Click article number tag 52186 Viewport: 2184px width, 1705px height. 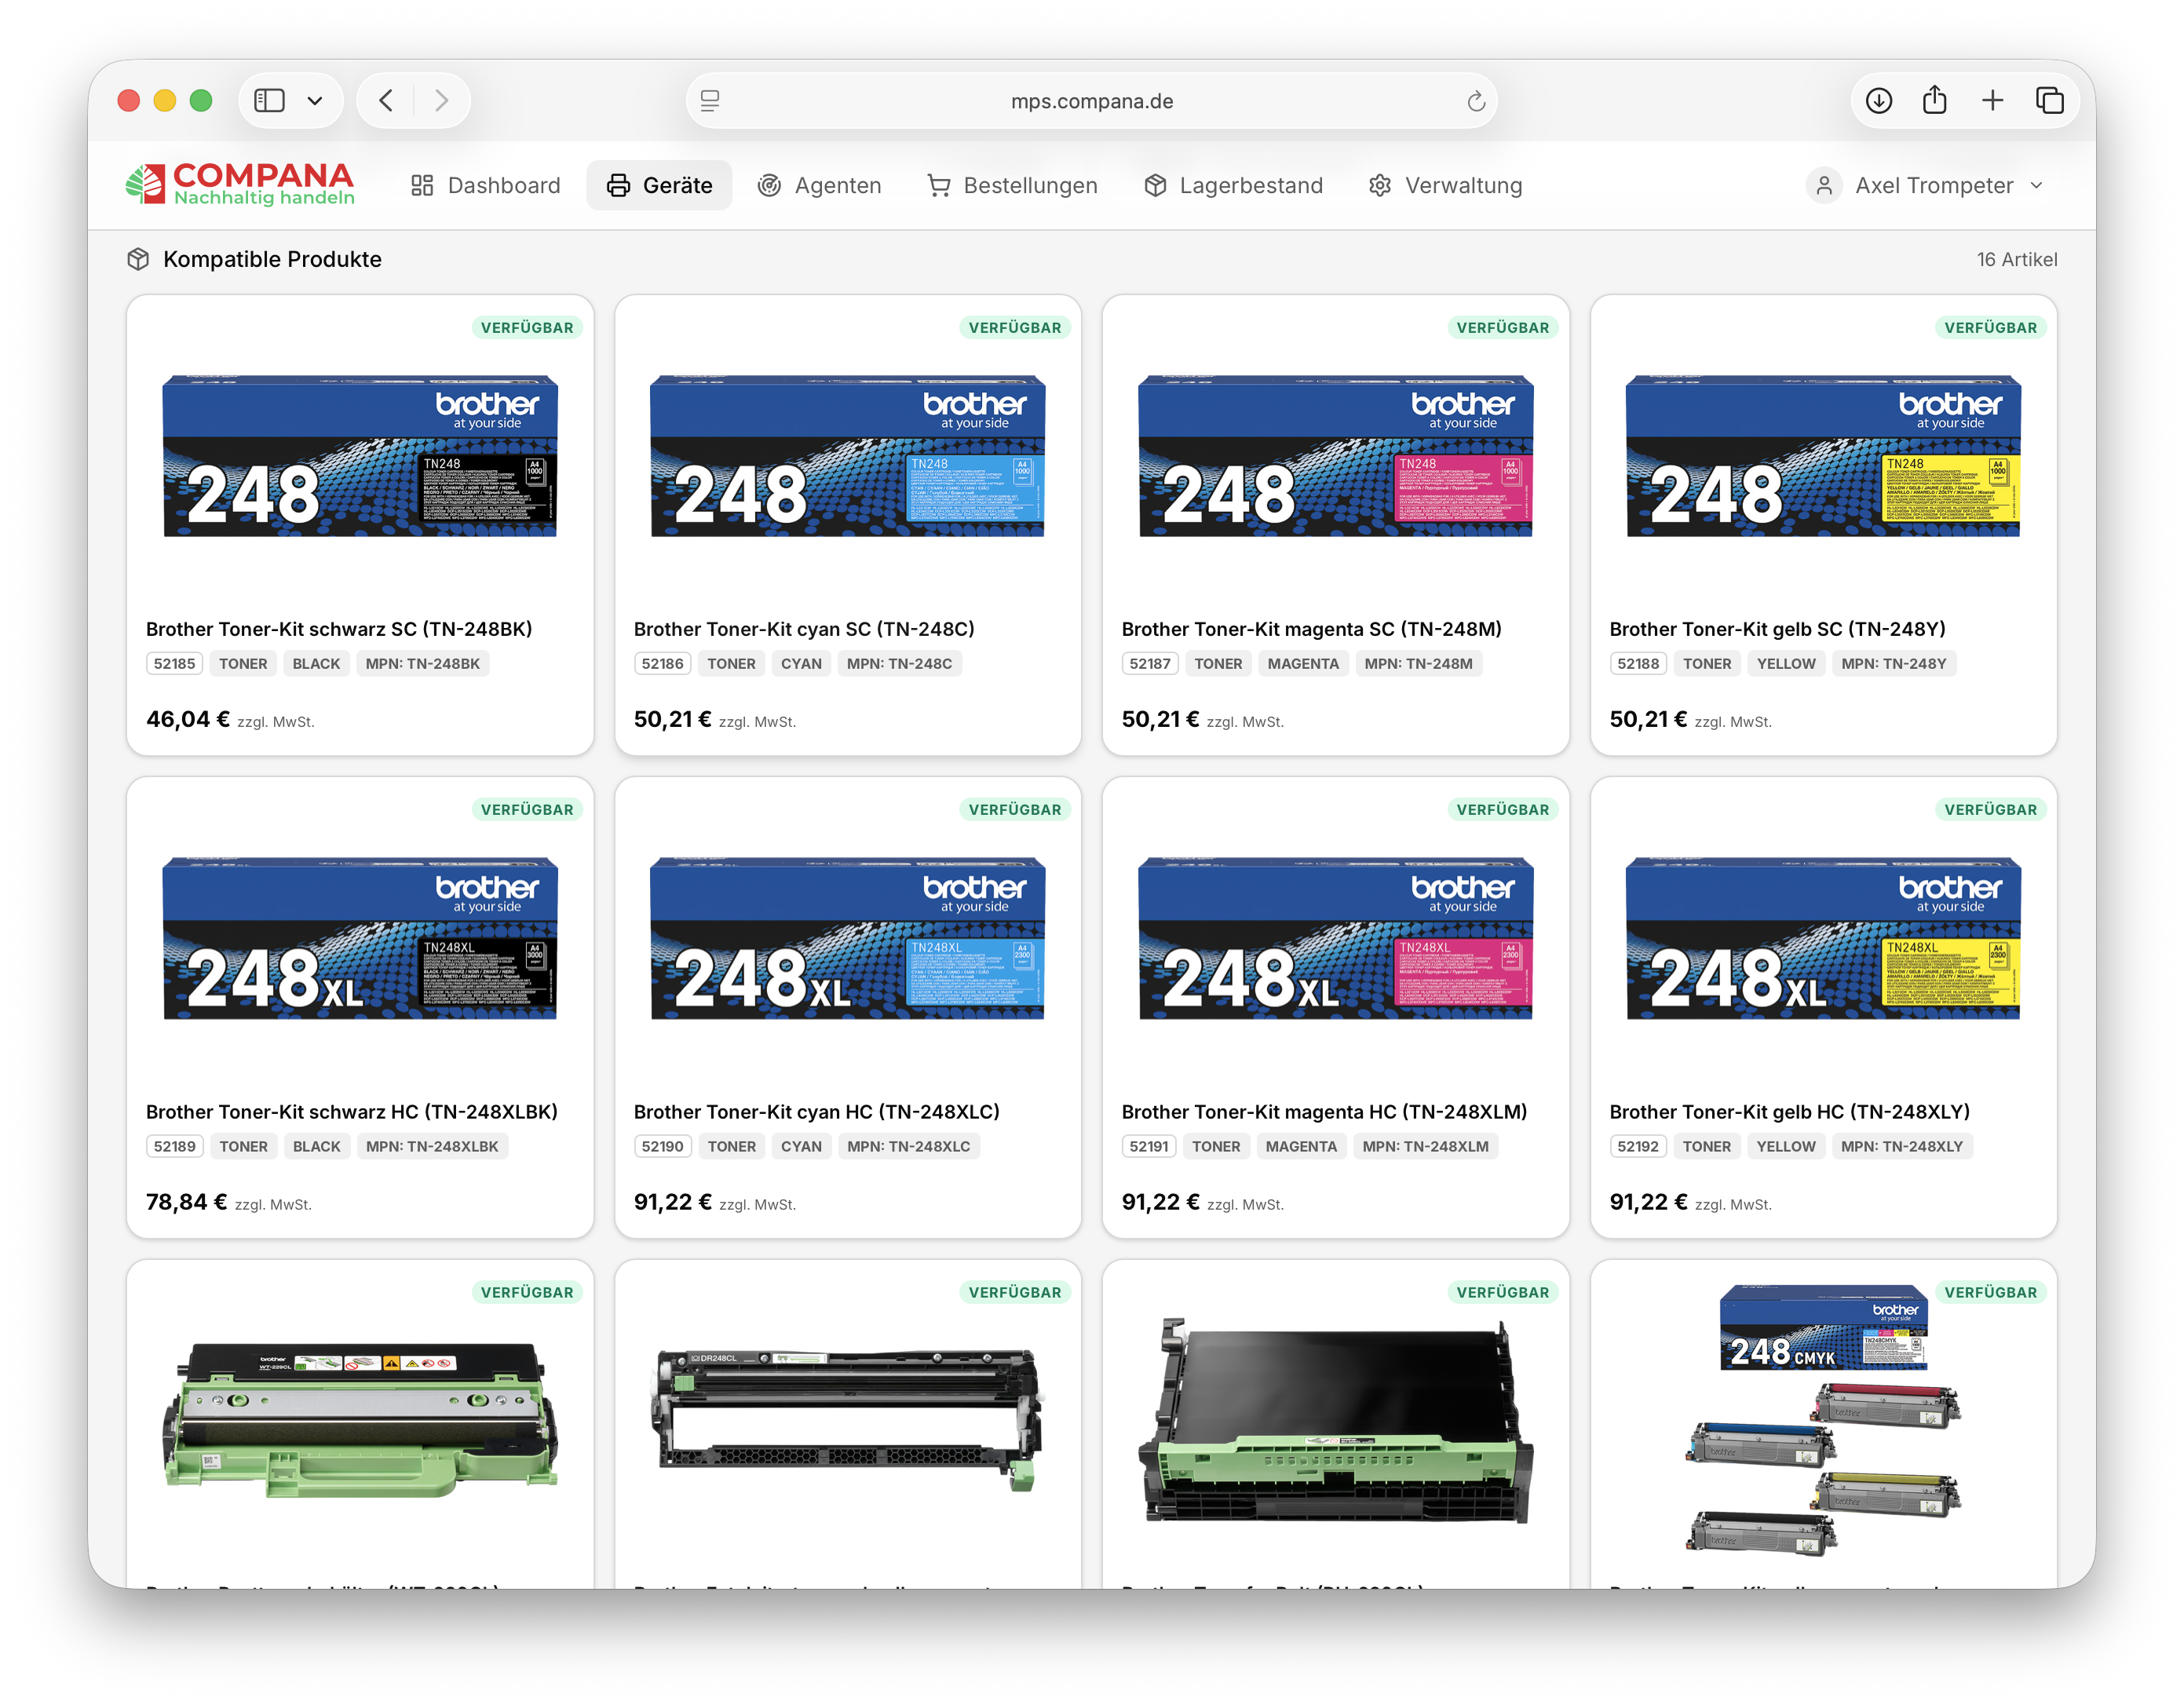coord(663,663)
